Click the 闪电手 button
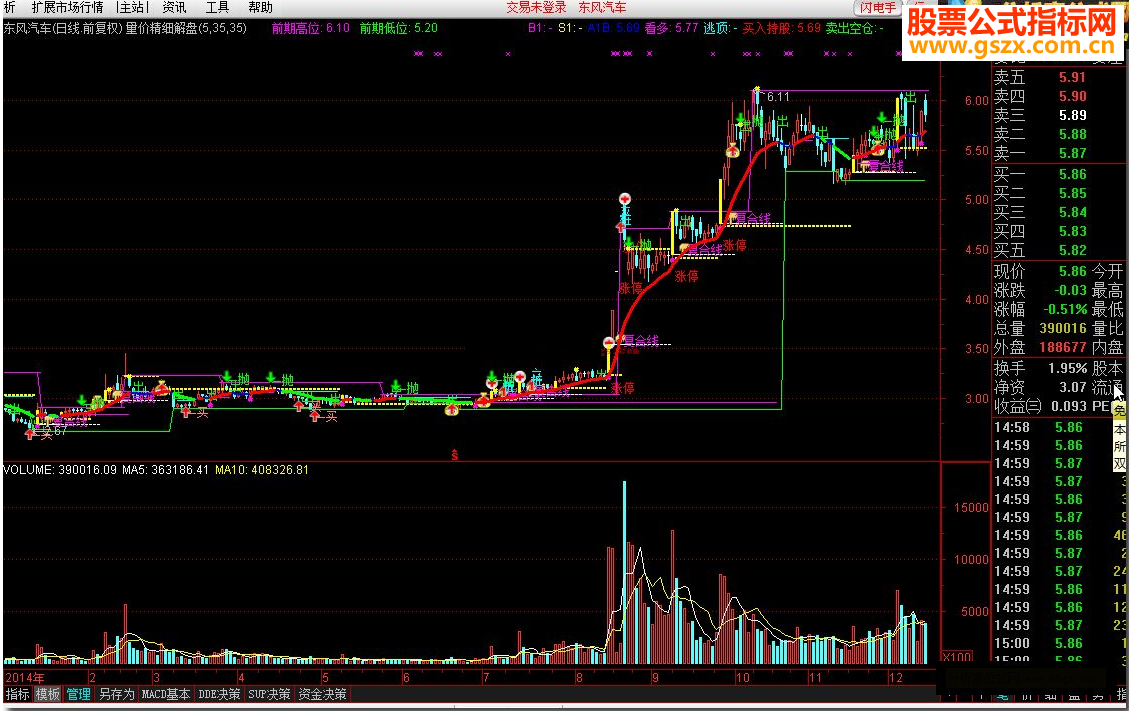Image resolution: width=1129 pixels, height=711 pixels. (878, 8)
